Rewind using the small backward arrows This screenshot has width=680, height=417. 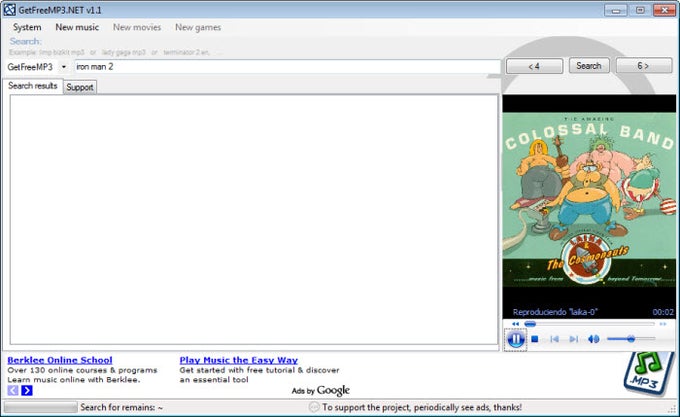pos(515,324)
